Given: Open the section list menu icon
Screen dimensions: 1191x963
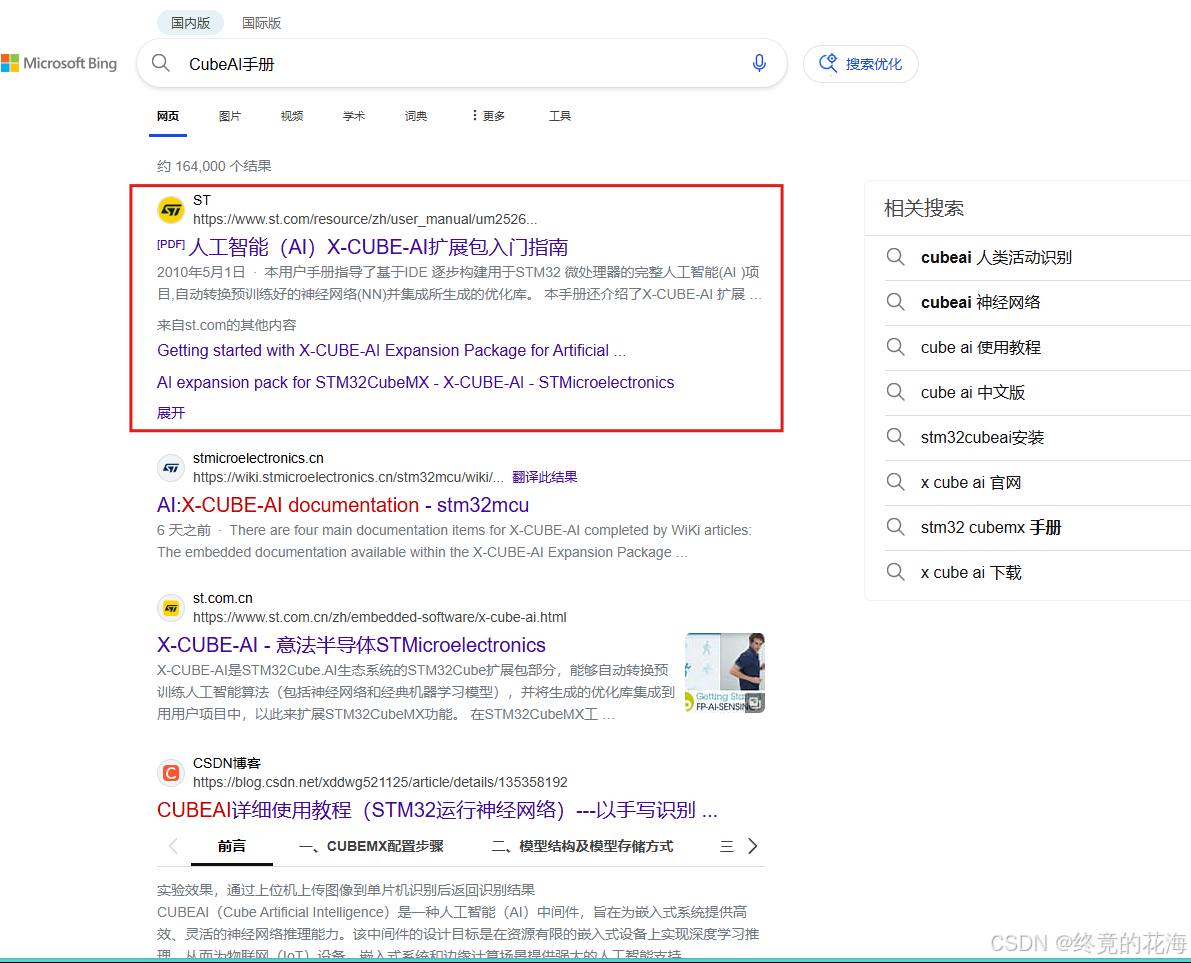Looking at the screenshot, I should click(727, 846).
